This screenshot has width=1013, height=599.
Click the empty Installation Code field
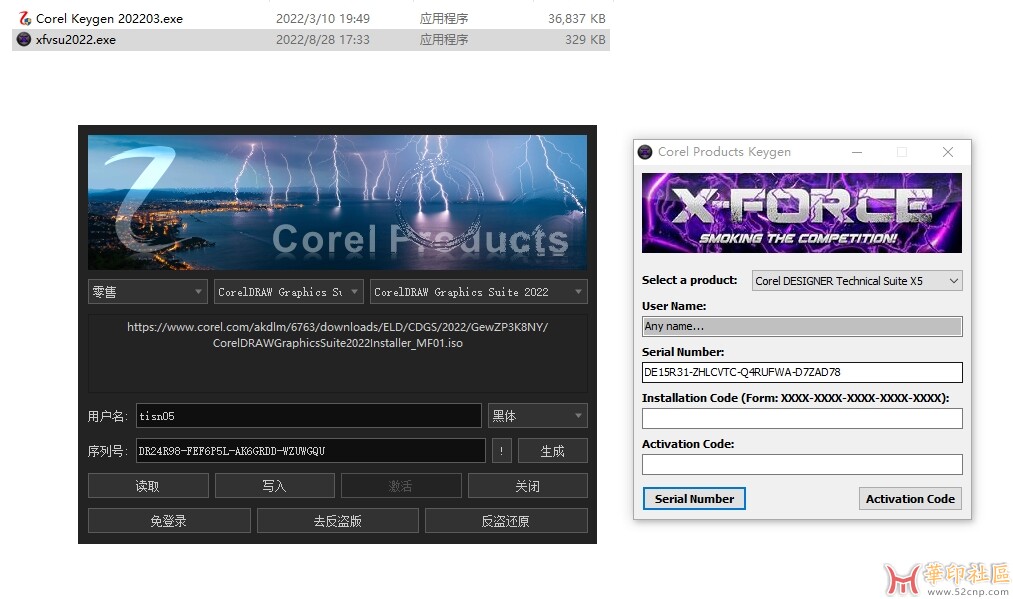(x=802, y=418)
